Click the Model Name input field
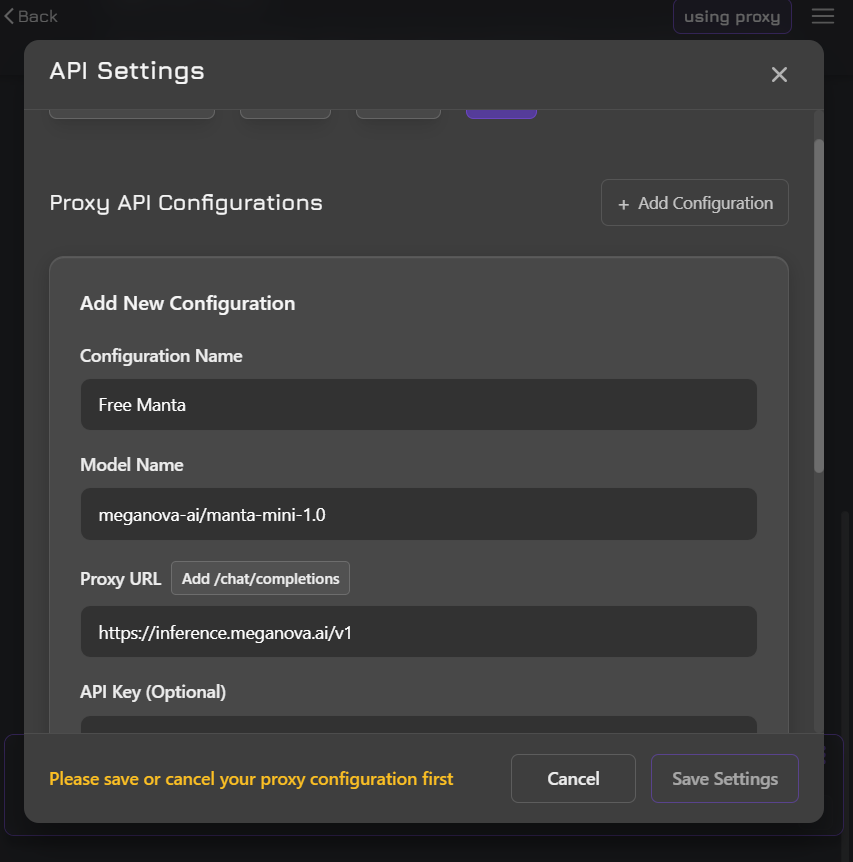Viewport: 853px width, 862px height. [418, 514]
